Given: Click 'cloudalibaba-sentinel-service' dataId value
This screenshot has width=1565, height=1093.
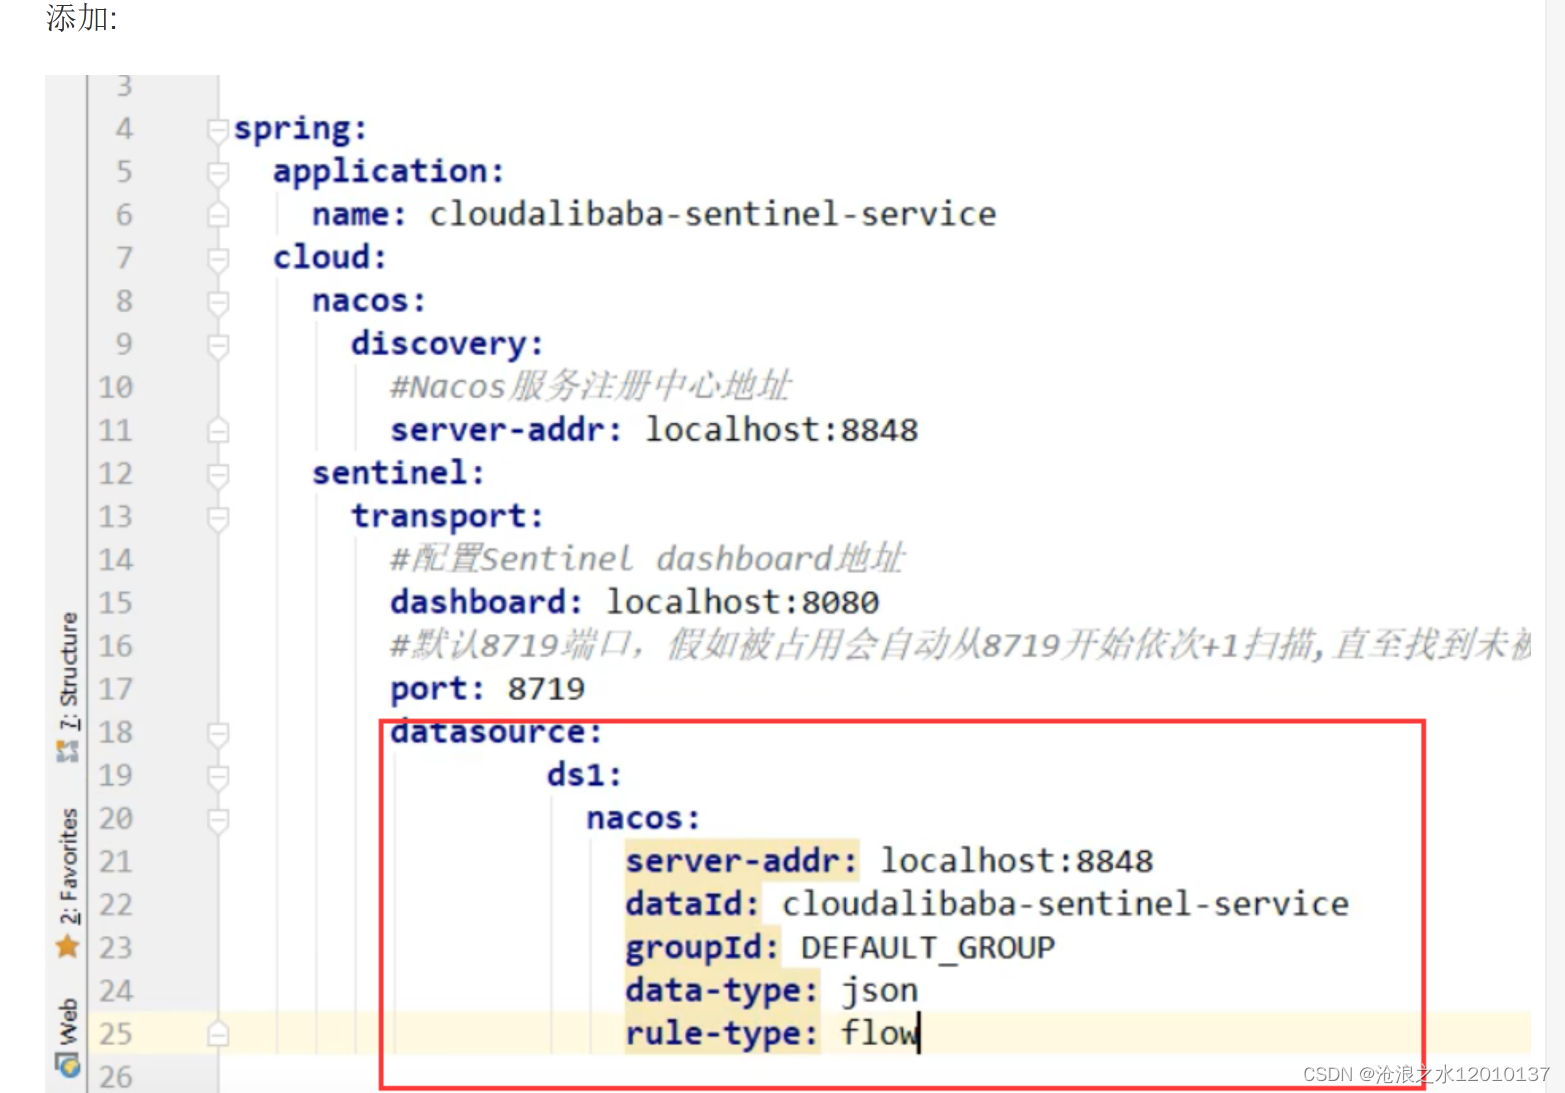Looking at the screenshot, I should 1066,904.
